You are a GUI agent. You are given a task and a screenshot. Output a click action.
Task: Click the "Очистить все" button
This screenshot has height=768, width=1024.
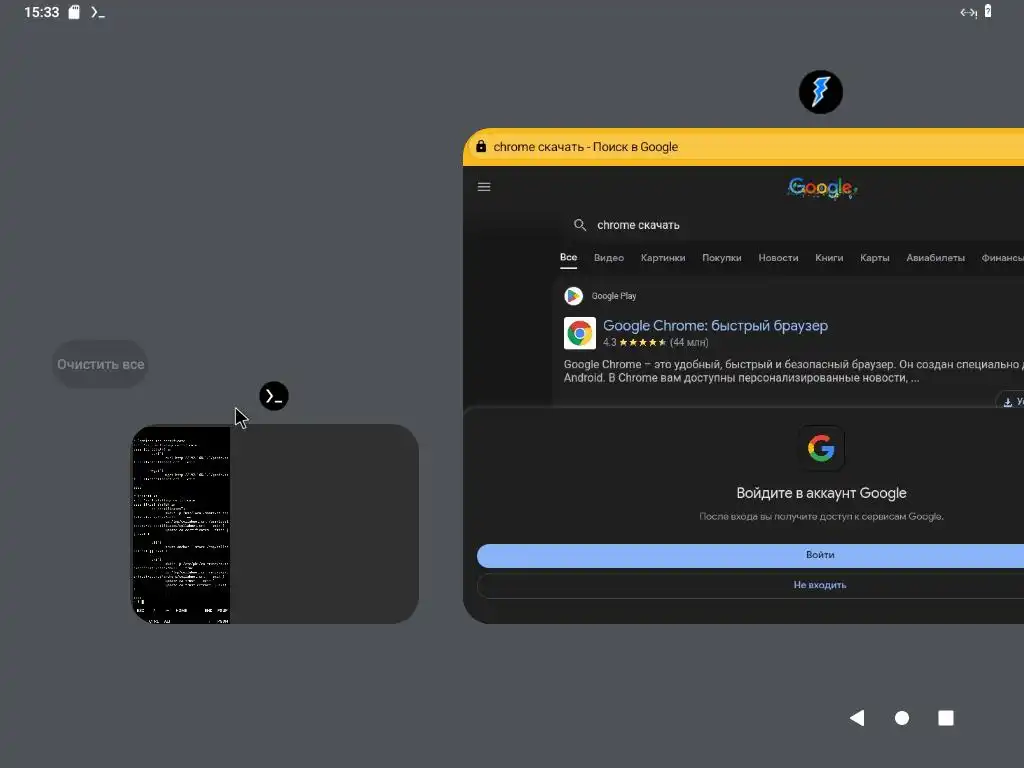[x=100, y=364]
